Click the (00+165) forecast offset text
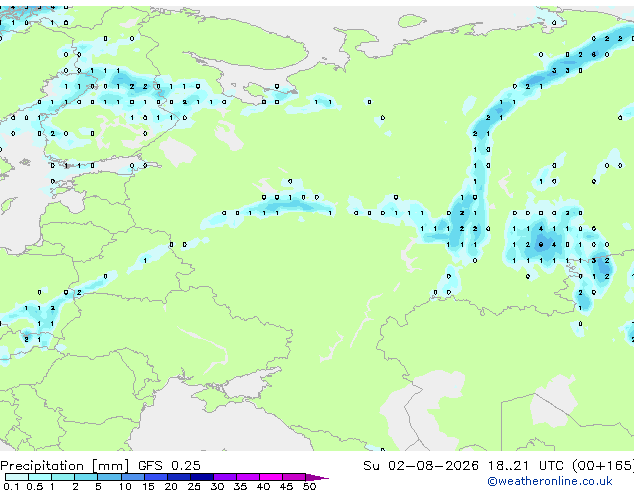The width and height of the screenshot is (634, 490). click(x=603, y=466)
